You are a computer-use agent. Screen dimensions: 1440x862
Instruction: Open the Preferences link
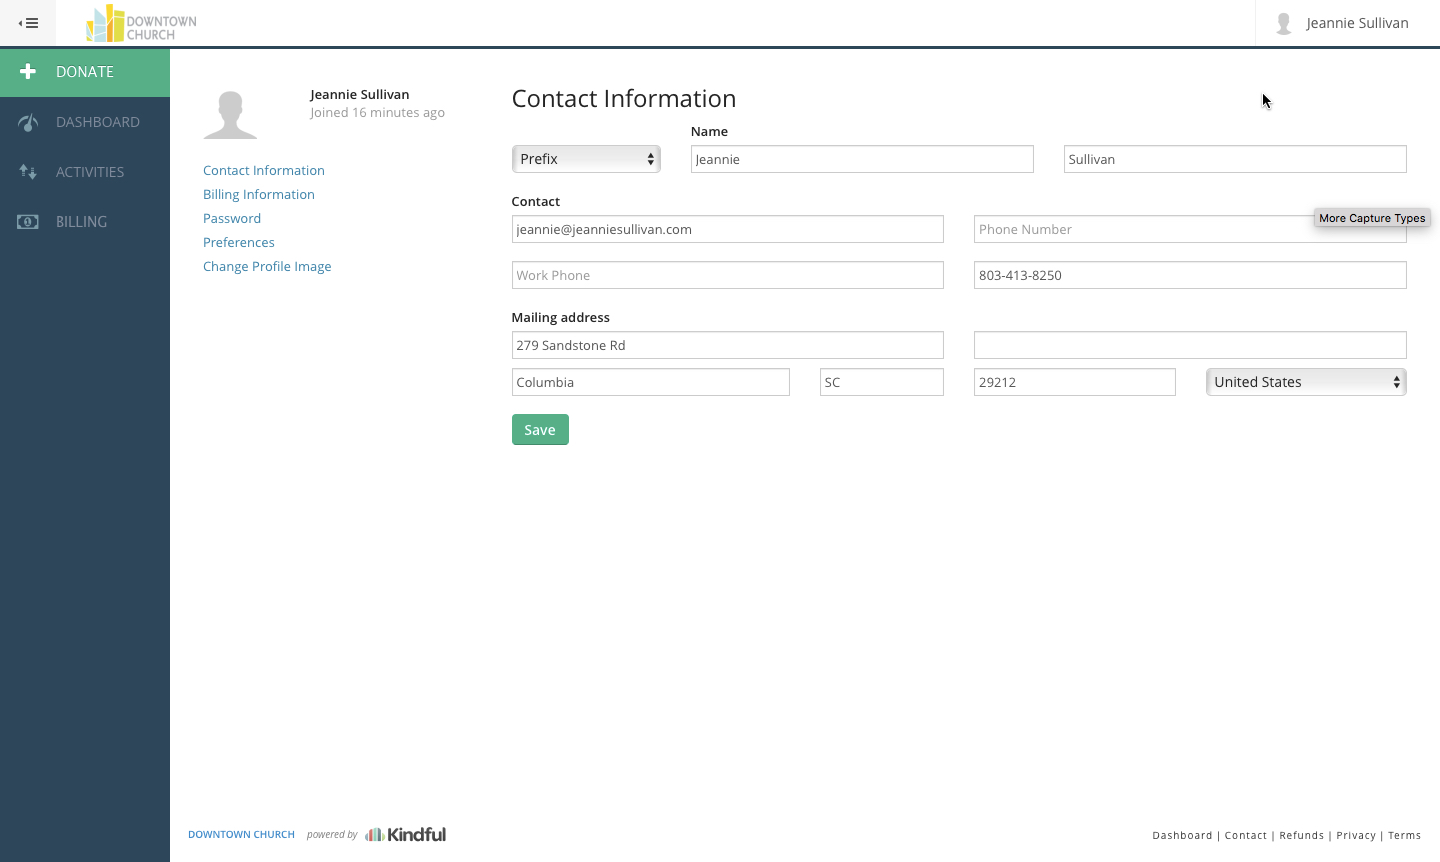239,242
